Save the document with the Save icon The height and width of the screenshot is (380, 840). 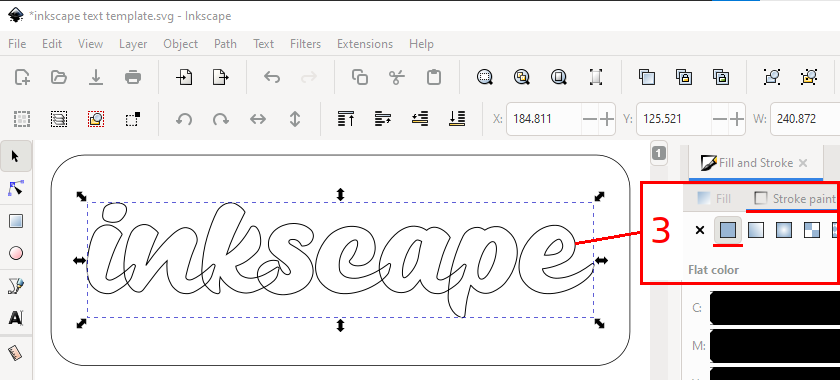pos(96,77)
